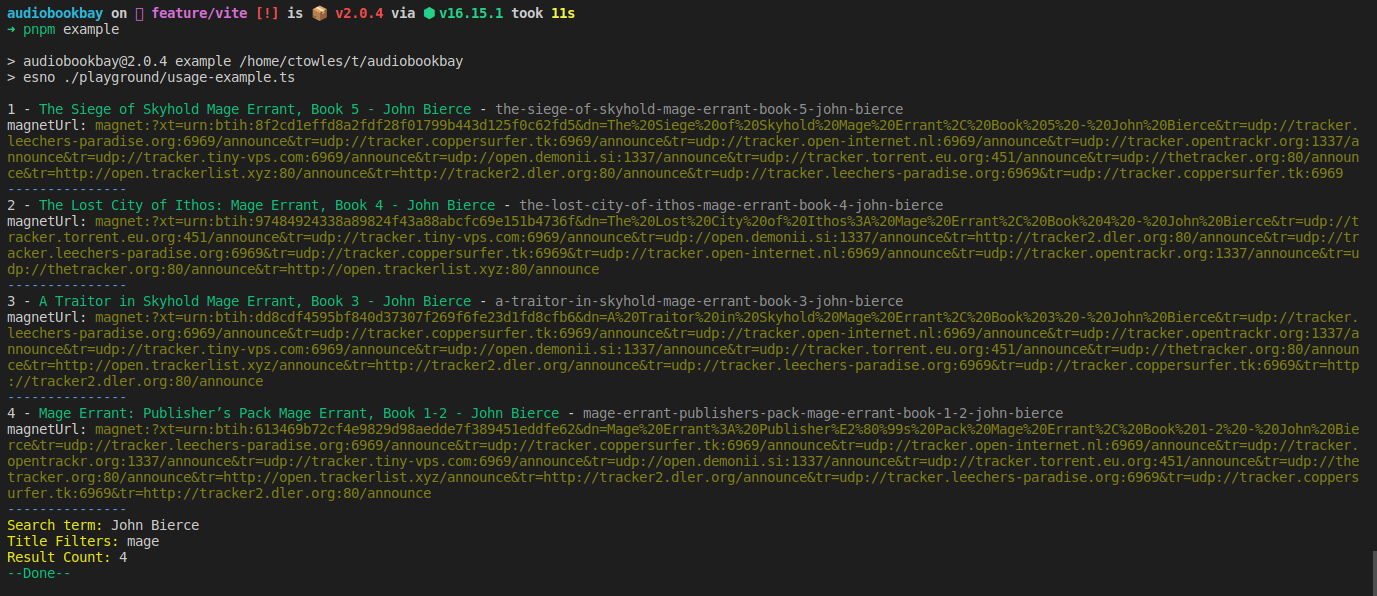Screen dimensions: 1377x596
Task: Click slug 'mage-errant-publishers-pack-mage-errant-book-1-2-john-bierce'
Action: 823,413
